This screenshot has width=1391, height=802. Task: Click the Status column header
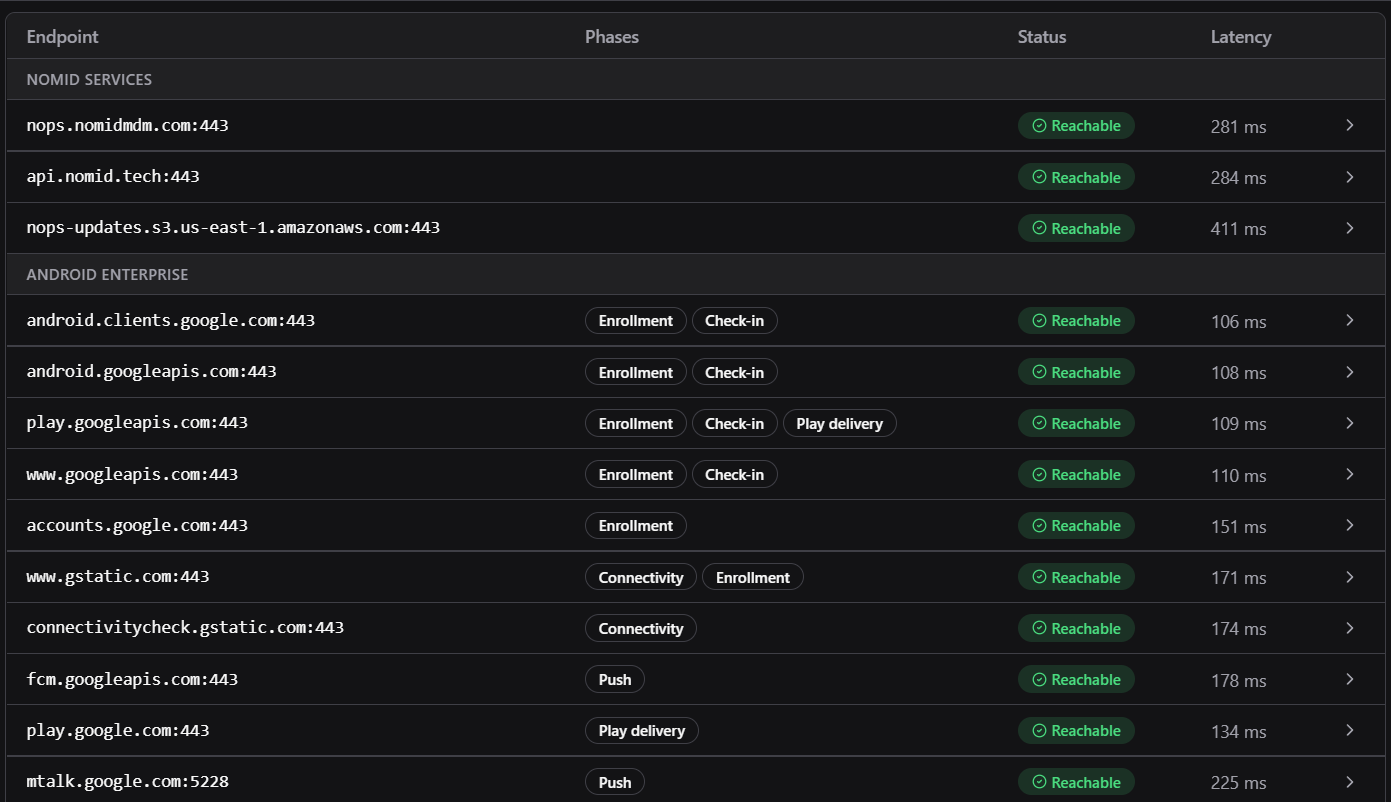[x=1042, y=37]
